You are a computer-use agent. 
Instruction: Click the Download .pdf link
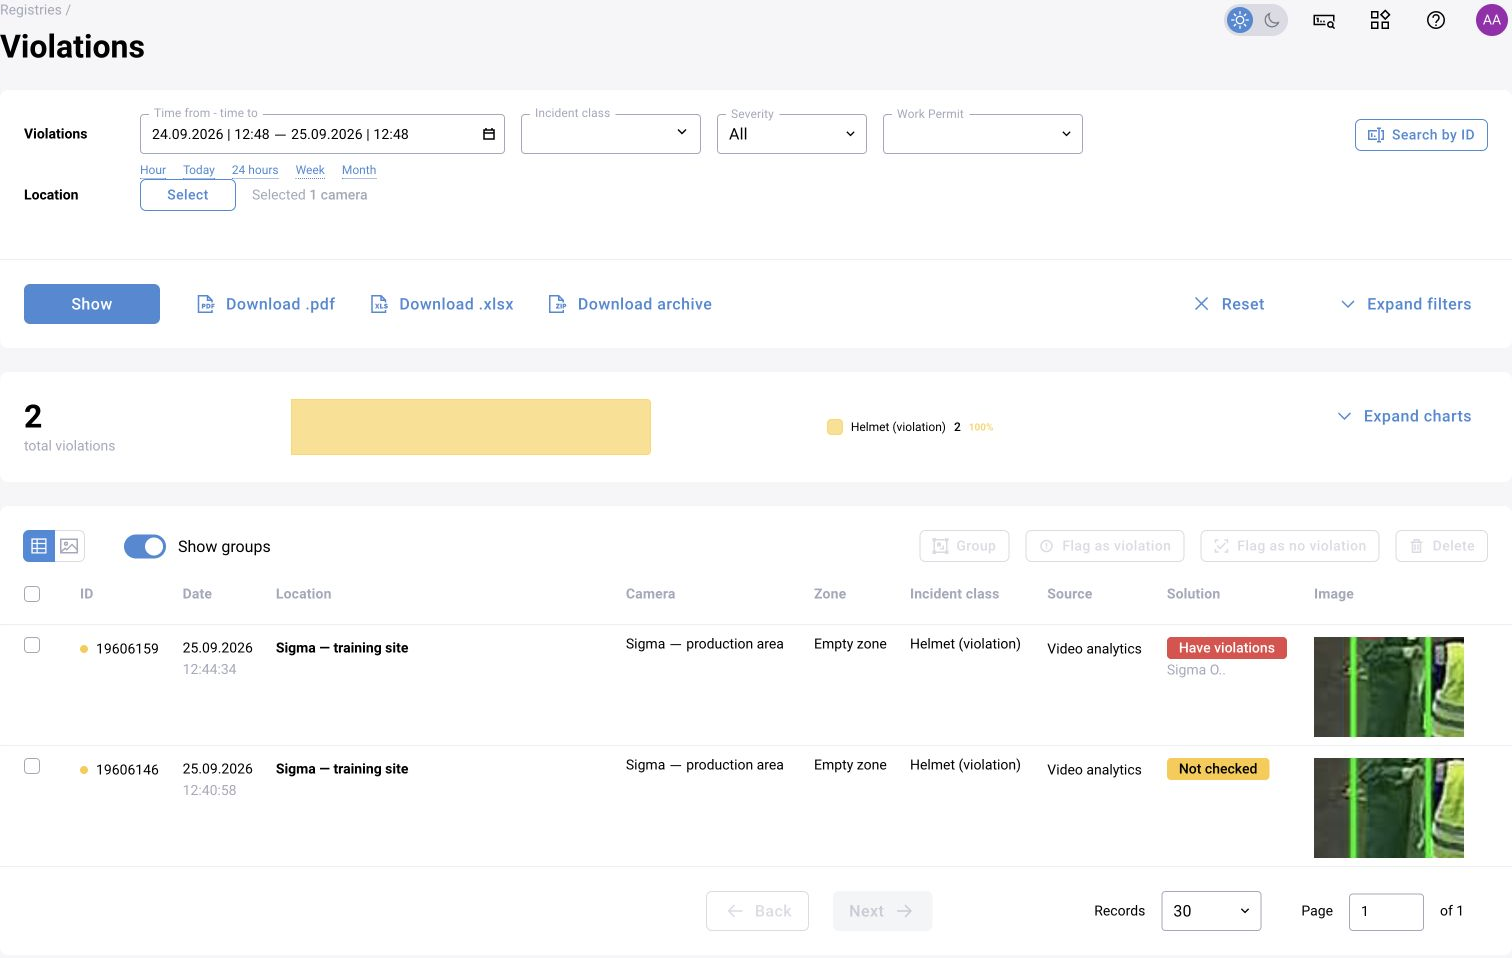266,304
